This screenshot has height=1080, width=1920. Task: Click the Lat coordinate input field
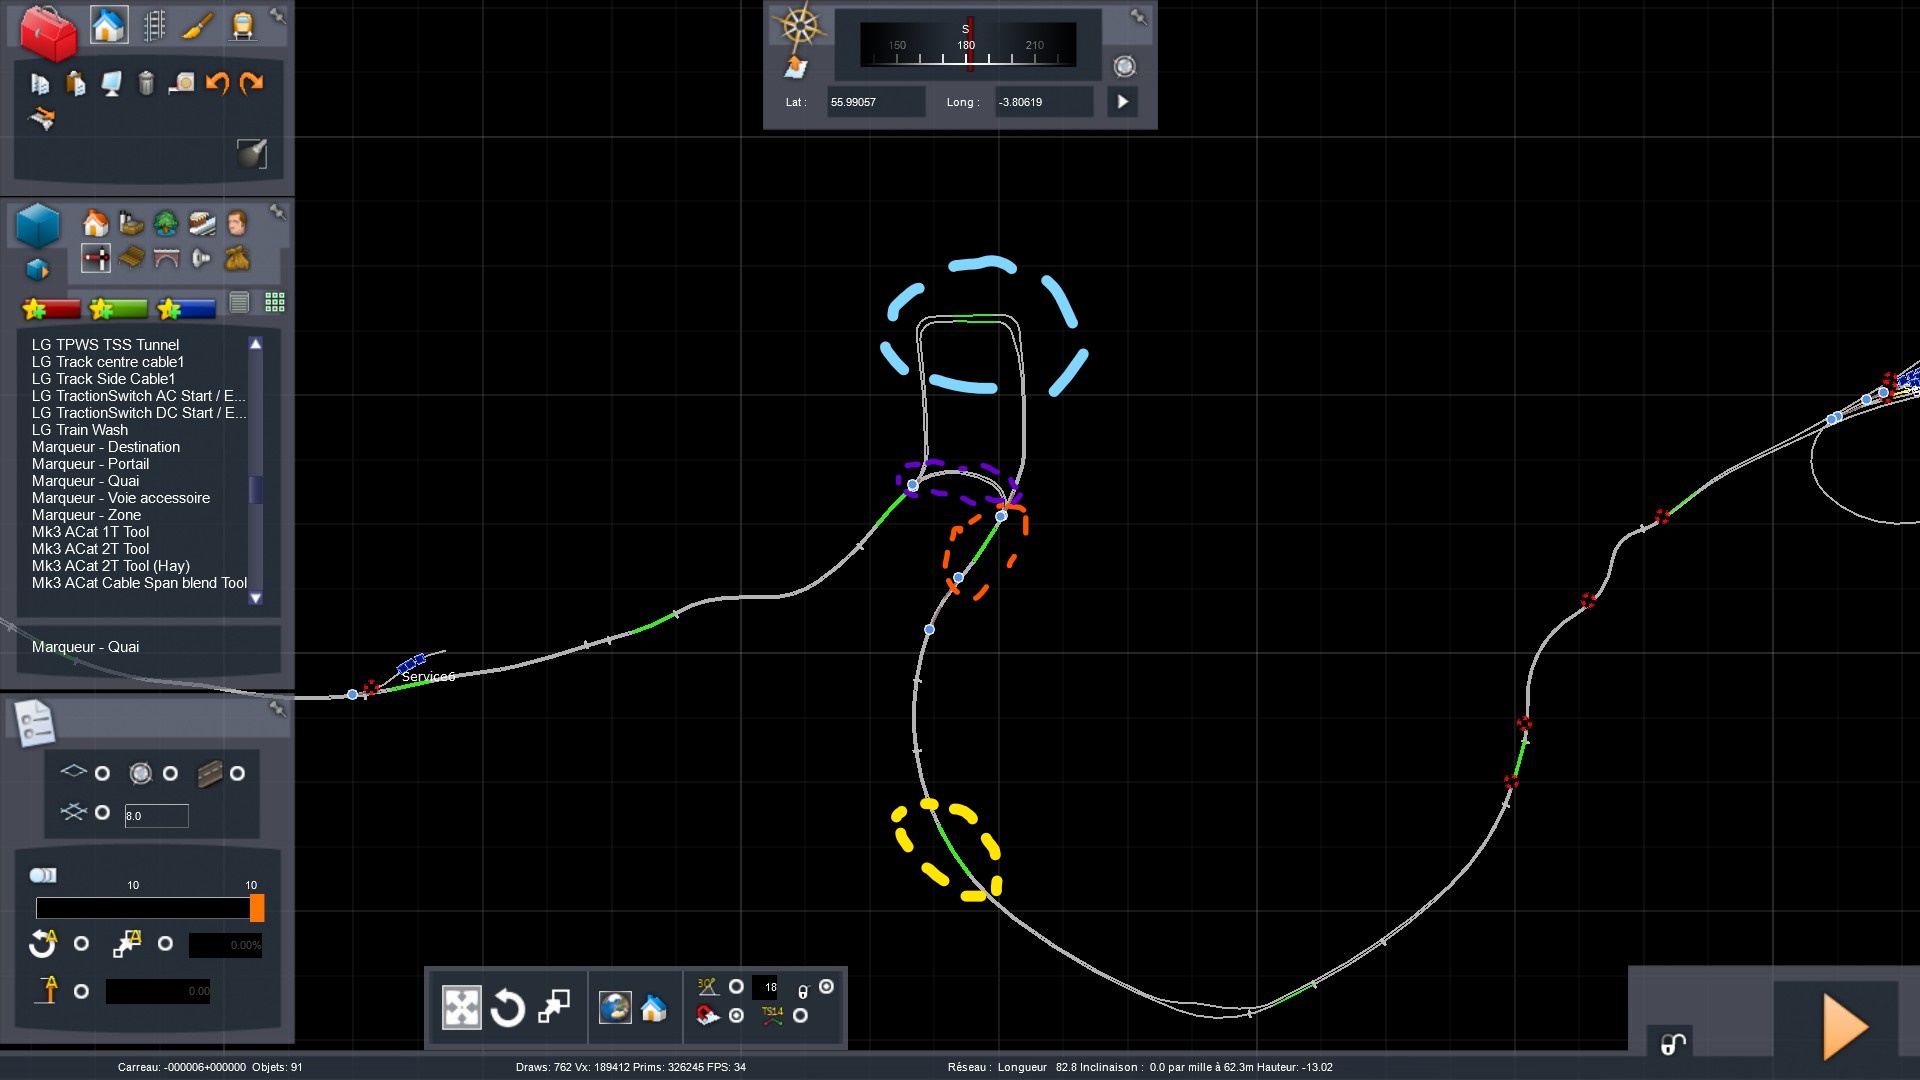click(874, 102)
